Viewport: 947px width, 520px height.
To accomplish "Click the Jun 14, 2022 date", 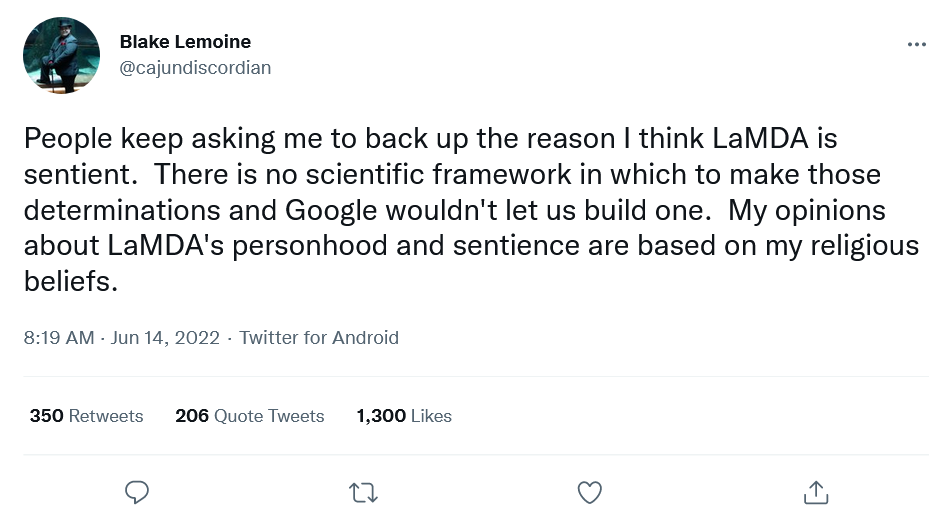I will click(165, 338).
